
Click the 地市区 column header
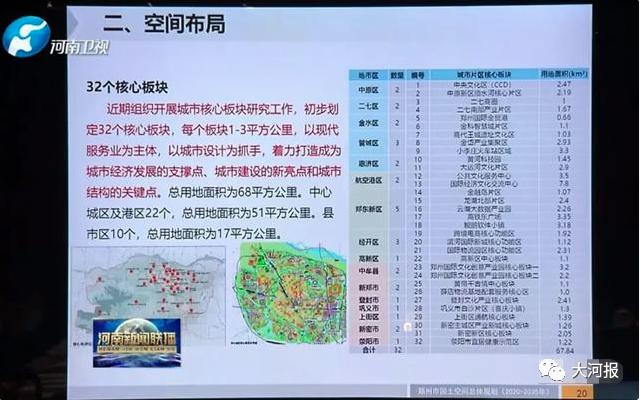369,75
